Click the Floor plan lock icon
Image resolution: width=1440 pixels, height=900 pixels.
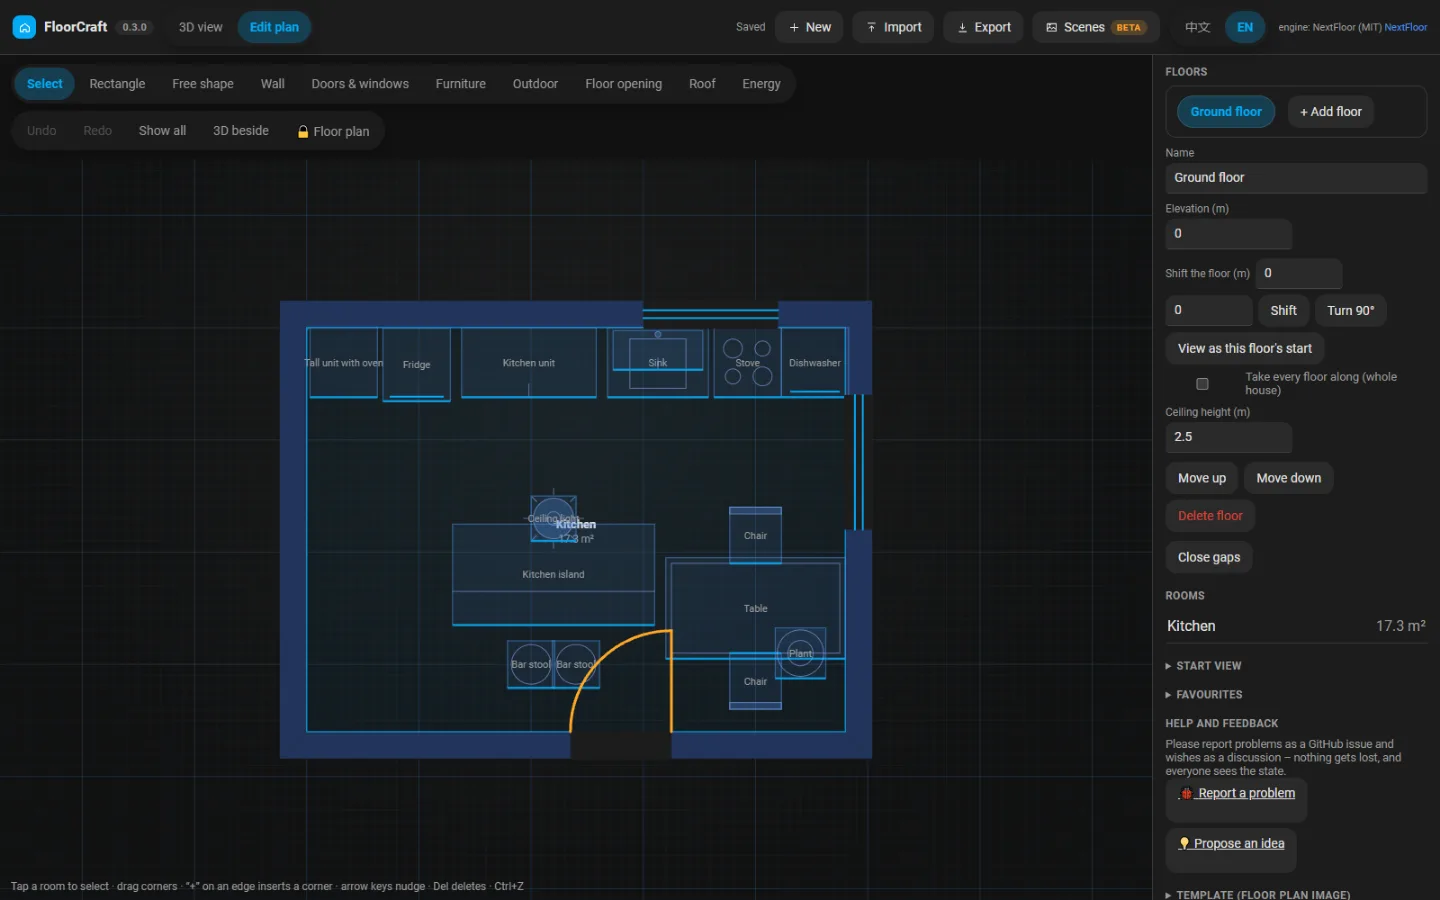pyautogui.click(x=303, y=132)
